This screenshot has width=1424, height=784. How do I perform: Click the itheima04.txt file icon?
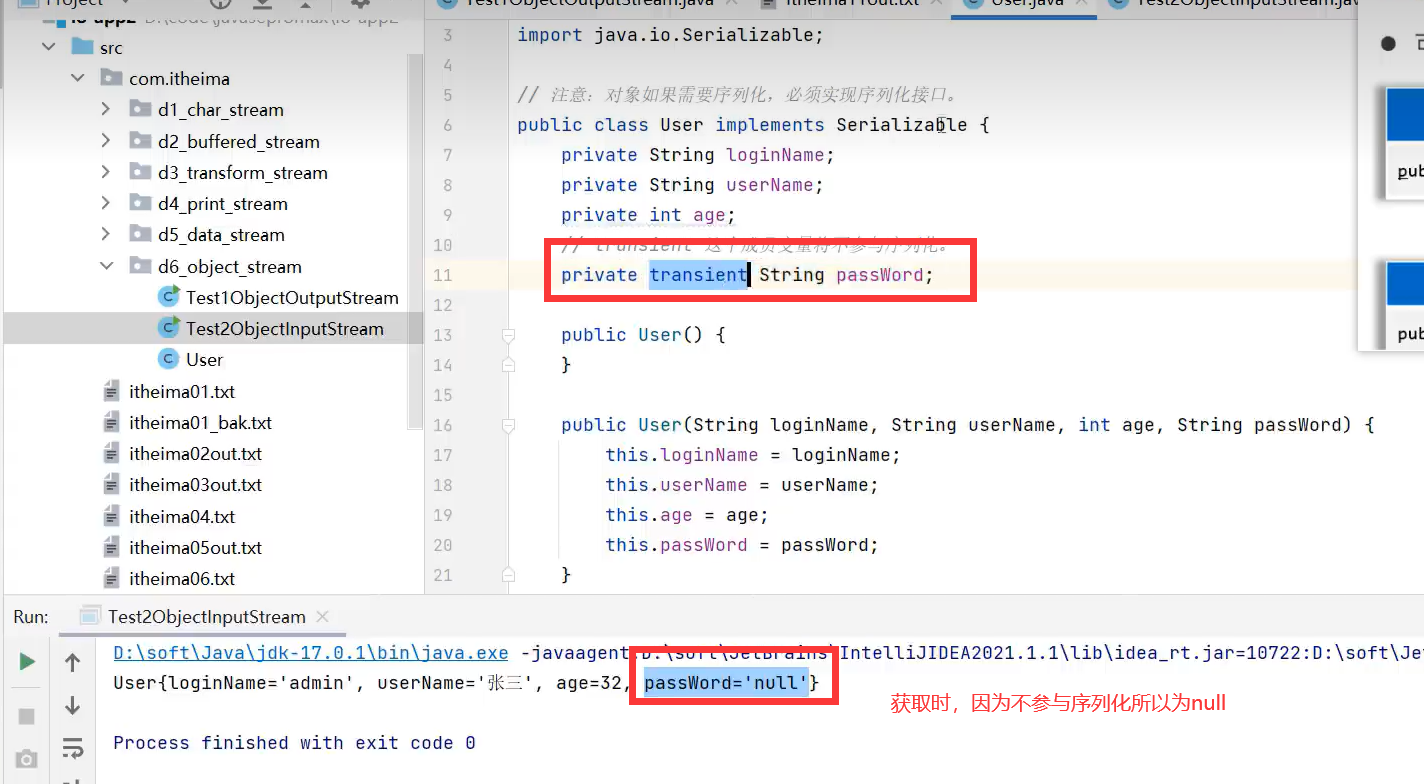[x=112, y=516]
